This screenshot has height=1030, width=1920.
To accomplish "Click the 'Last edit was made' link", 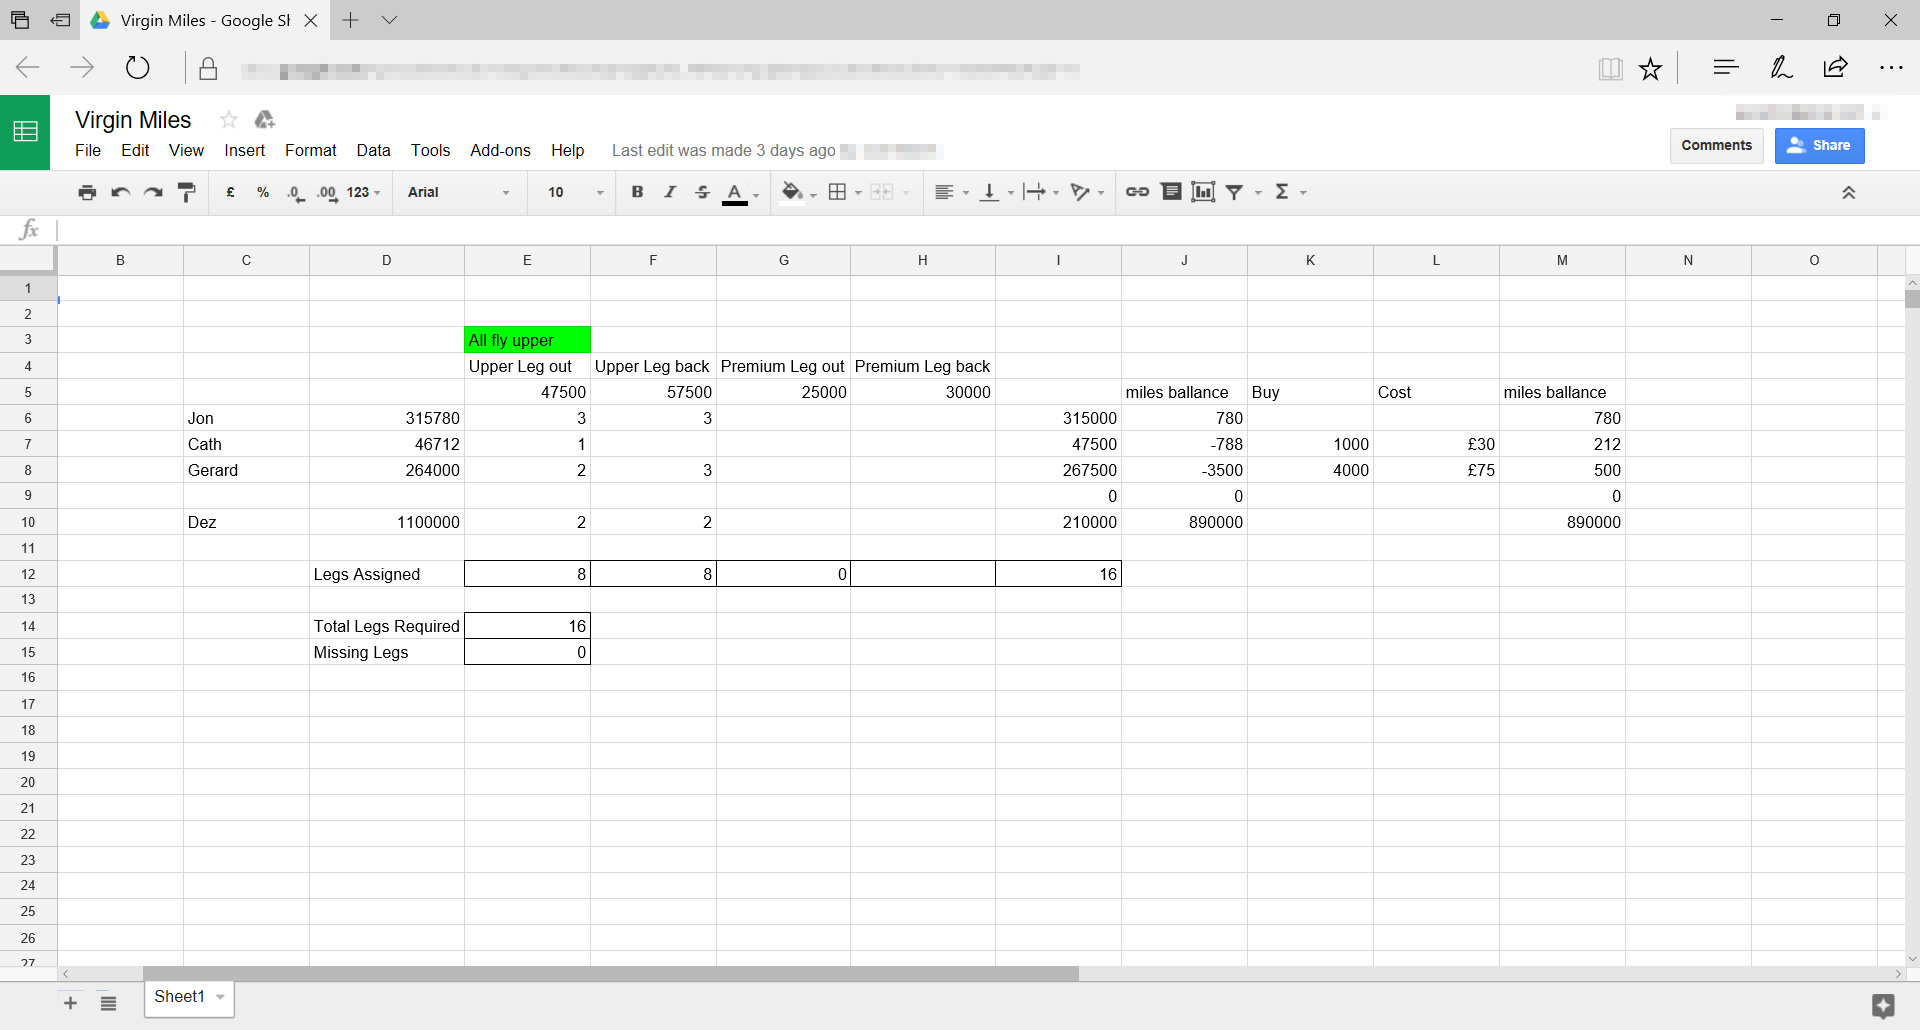I will (x=723, y=150).
